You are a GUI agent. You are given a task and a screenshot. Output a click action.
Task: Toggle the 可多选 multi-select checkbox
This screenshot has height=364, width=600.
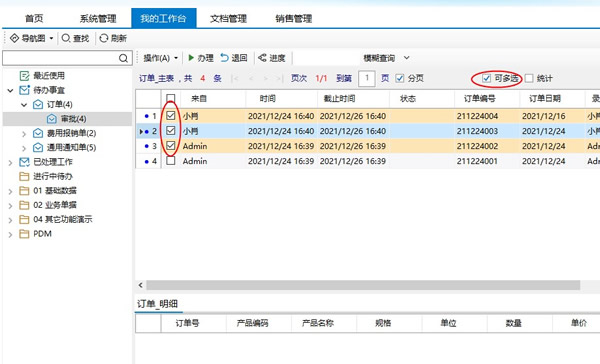tap(486, 78)
